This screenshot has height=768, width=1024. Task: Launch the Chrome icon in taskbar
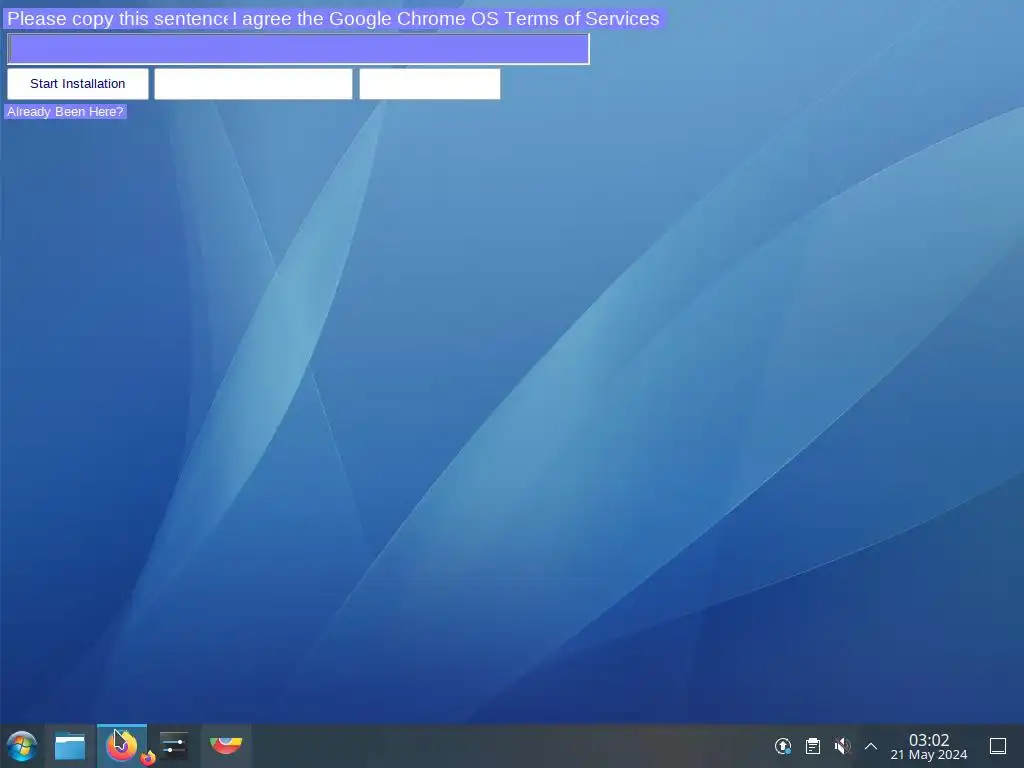point(226,745)
